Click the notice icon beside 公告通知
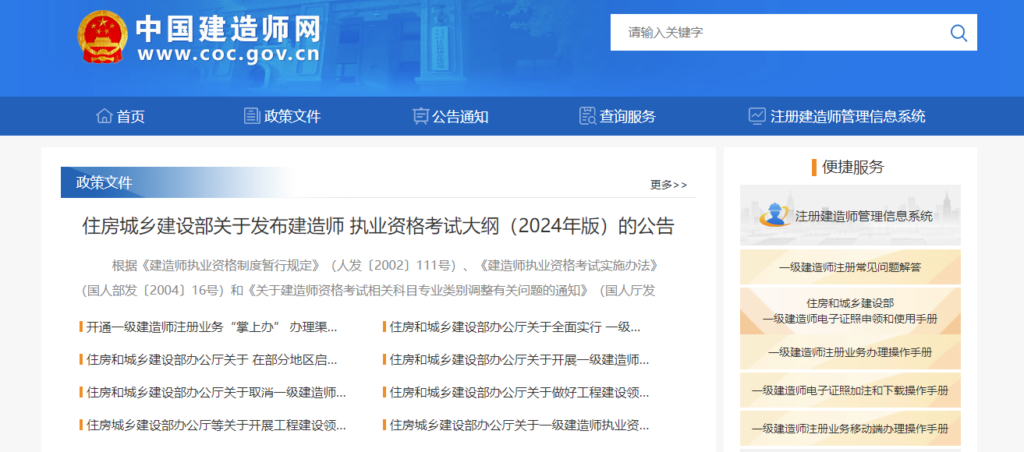The width and height of the screenshot is (1024, 452). click(x=421, y=116)
